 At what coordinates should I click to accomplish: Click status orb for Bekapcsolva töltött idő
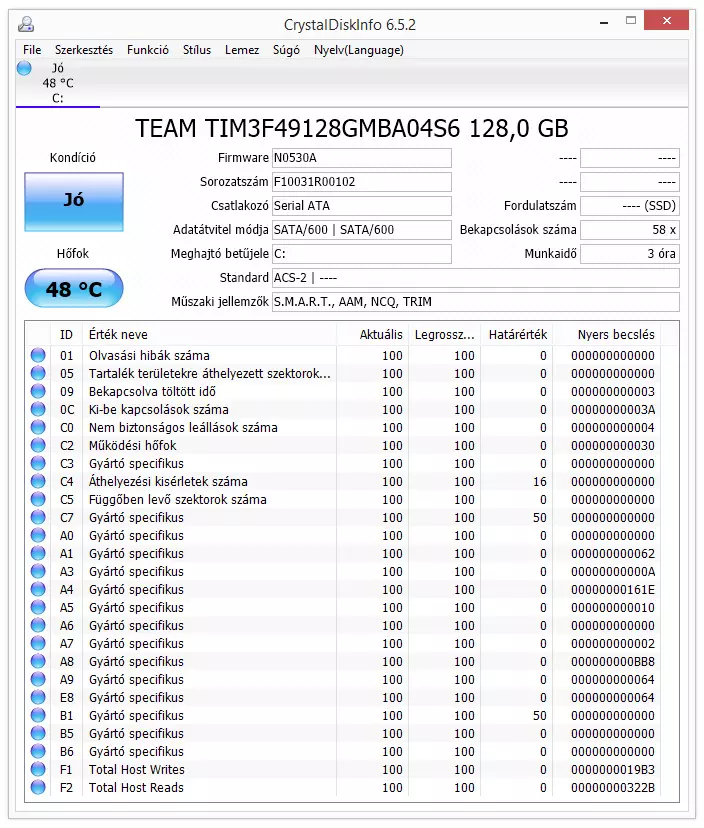coord(38,391)
